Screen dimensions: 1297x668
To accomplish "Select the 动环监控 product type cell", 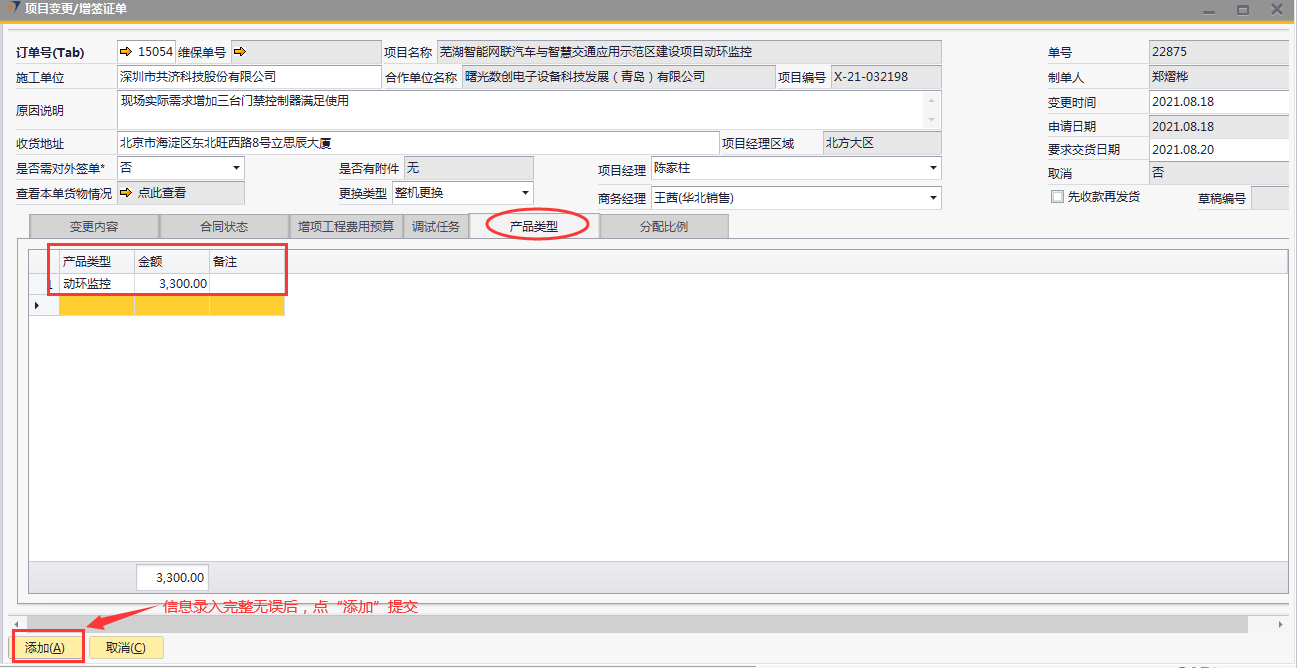I will [x=96, y=284].
